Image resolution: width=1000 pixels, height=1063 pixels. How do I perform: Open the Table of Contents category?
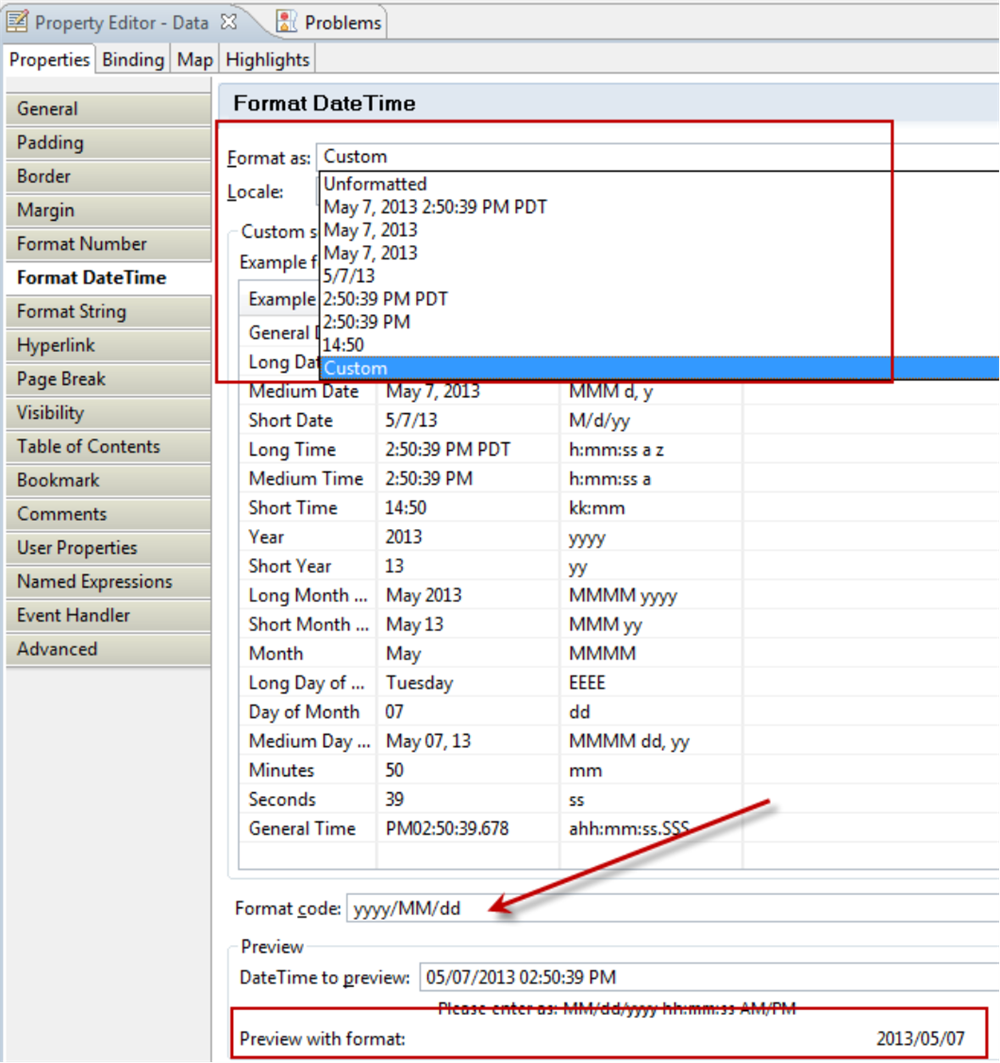pyautogui.click(x=108, y=447)
